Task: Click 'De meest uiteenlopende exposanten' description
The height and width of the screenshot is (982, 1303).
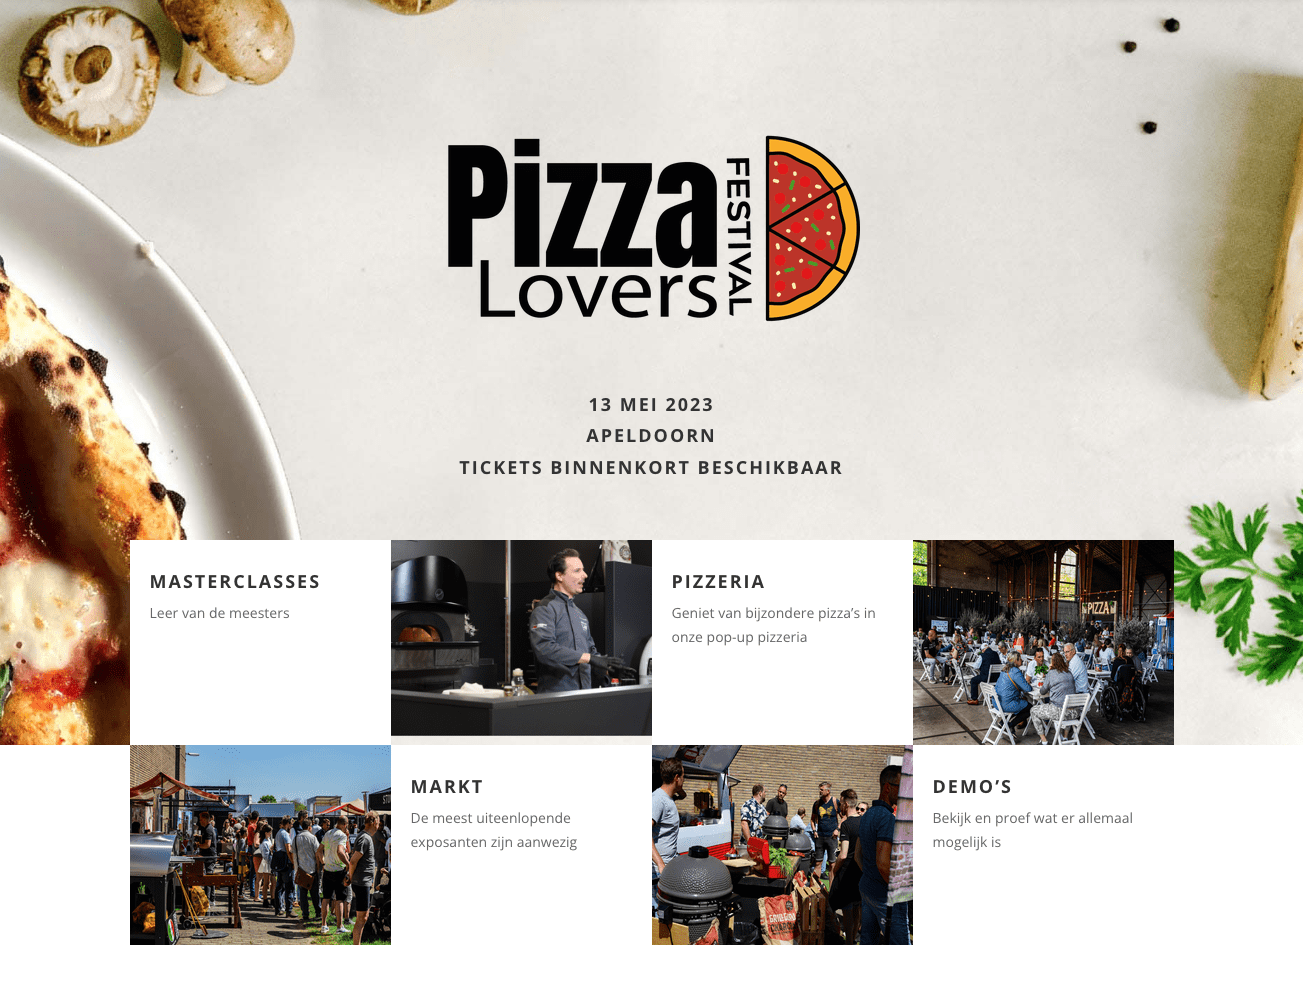Action: tap(494, 830)
